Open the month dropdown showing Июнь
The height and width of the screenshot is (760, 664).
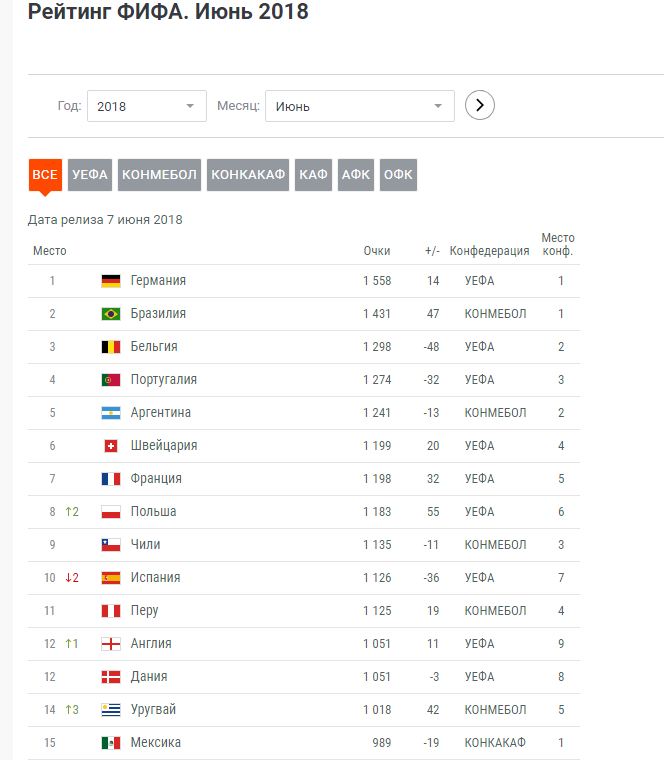pyautogui.click(x=359, y=106)
